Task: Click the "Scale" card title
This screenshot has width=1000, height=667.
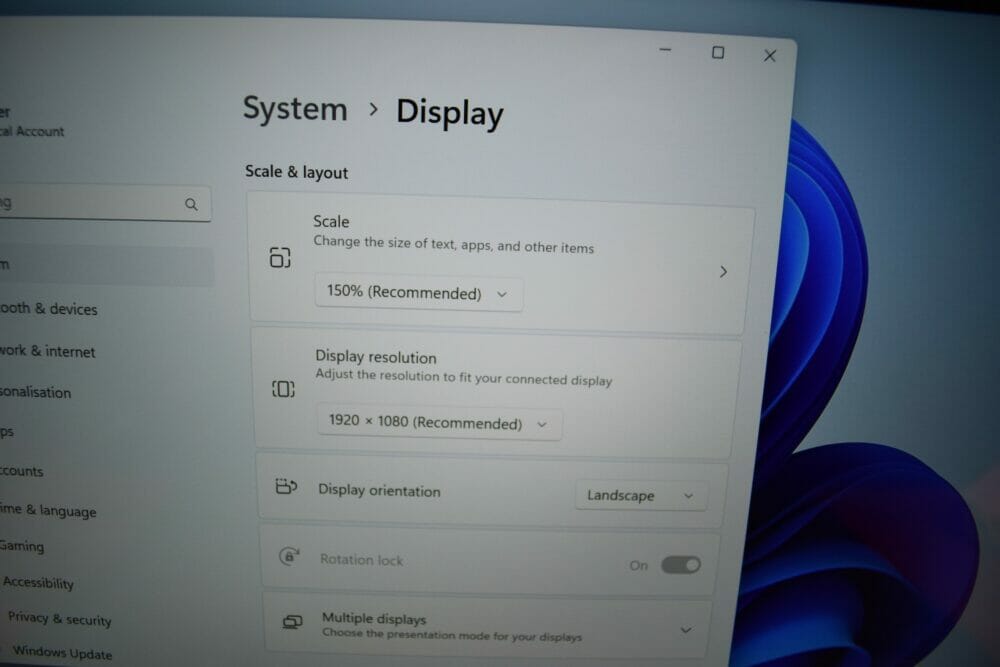Action: coord(331,221)
